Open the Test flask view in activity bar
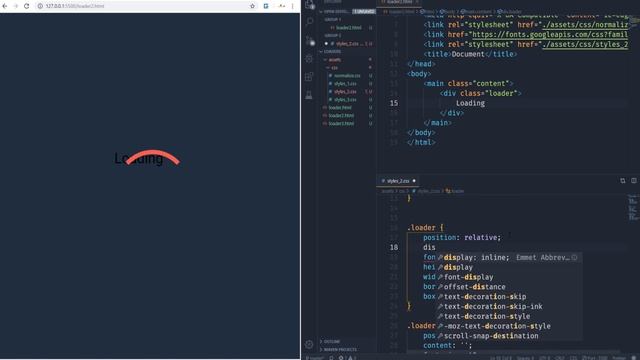Screen dimensions: 640x360 coord(309,95)
